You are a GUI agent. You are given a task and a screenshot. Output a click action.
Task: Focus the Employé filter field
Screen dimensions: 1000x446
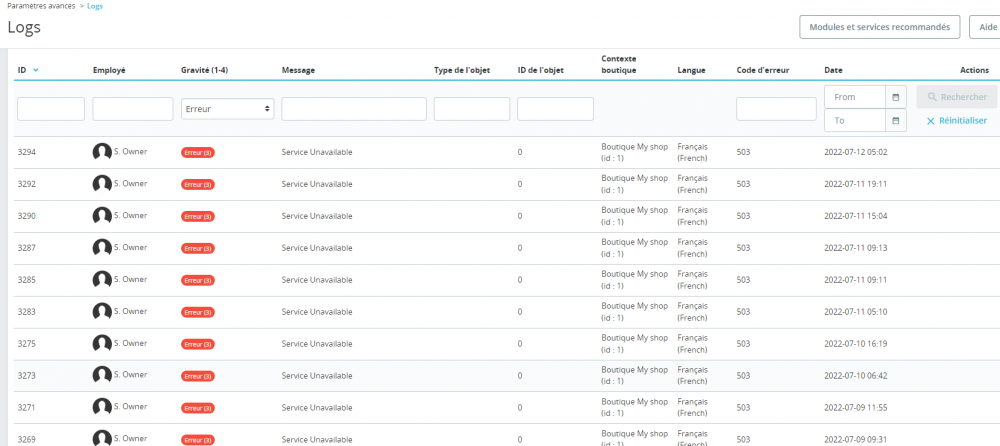tap(133, 109)
